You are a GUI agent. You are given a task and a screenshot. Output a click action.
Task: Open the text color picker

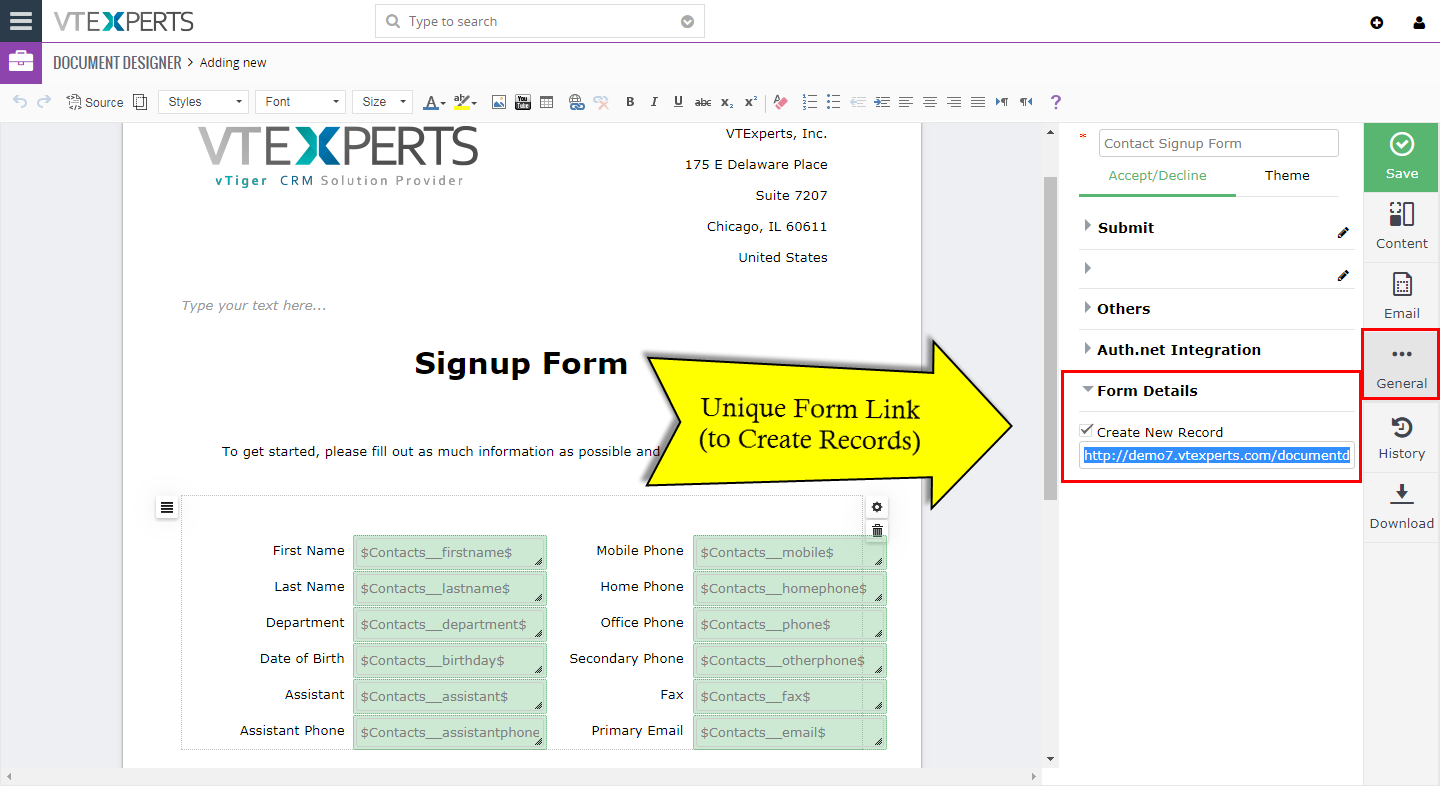coord(434,102)
